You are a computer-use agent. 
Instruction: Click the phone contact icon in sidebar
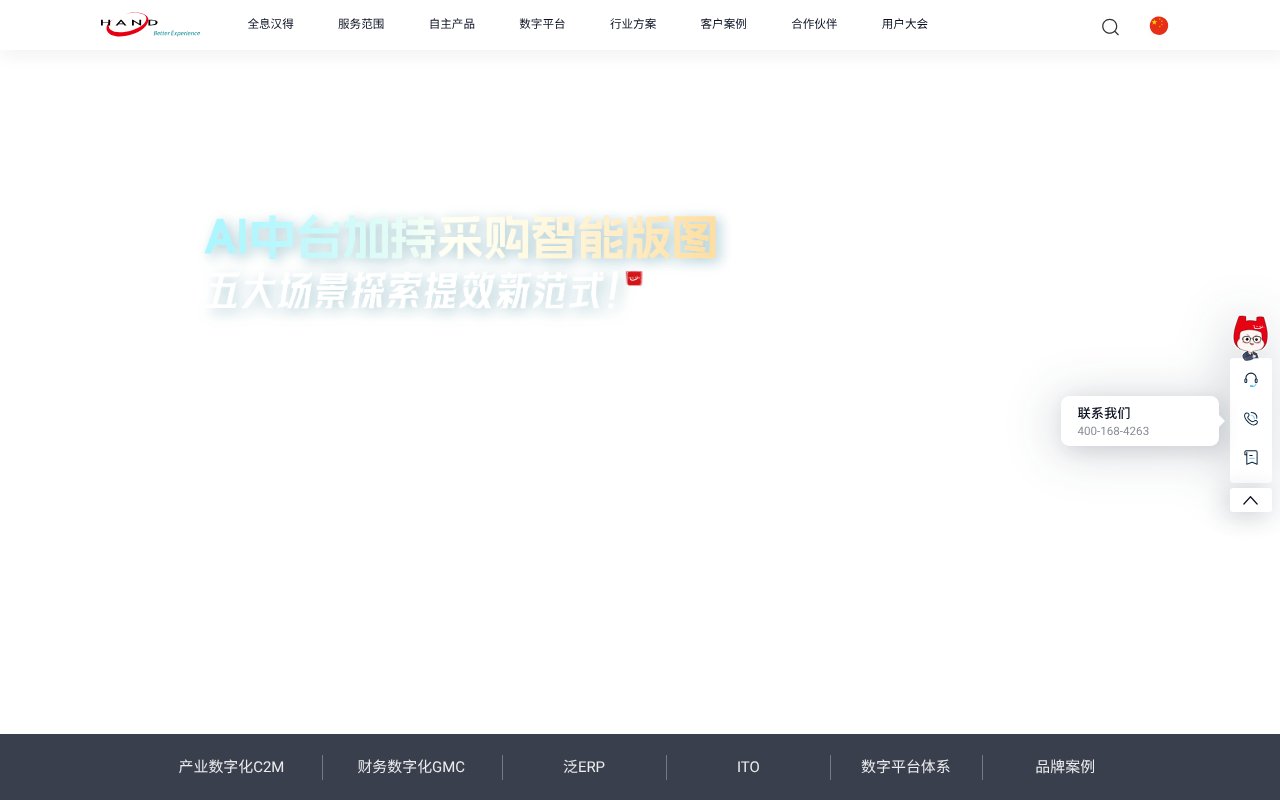click(x=1251, y=418)
